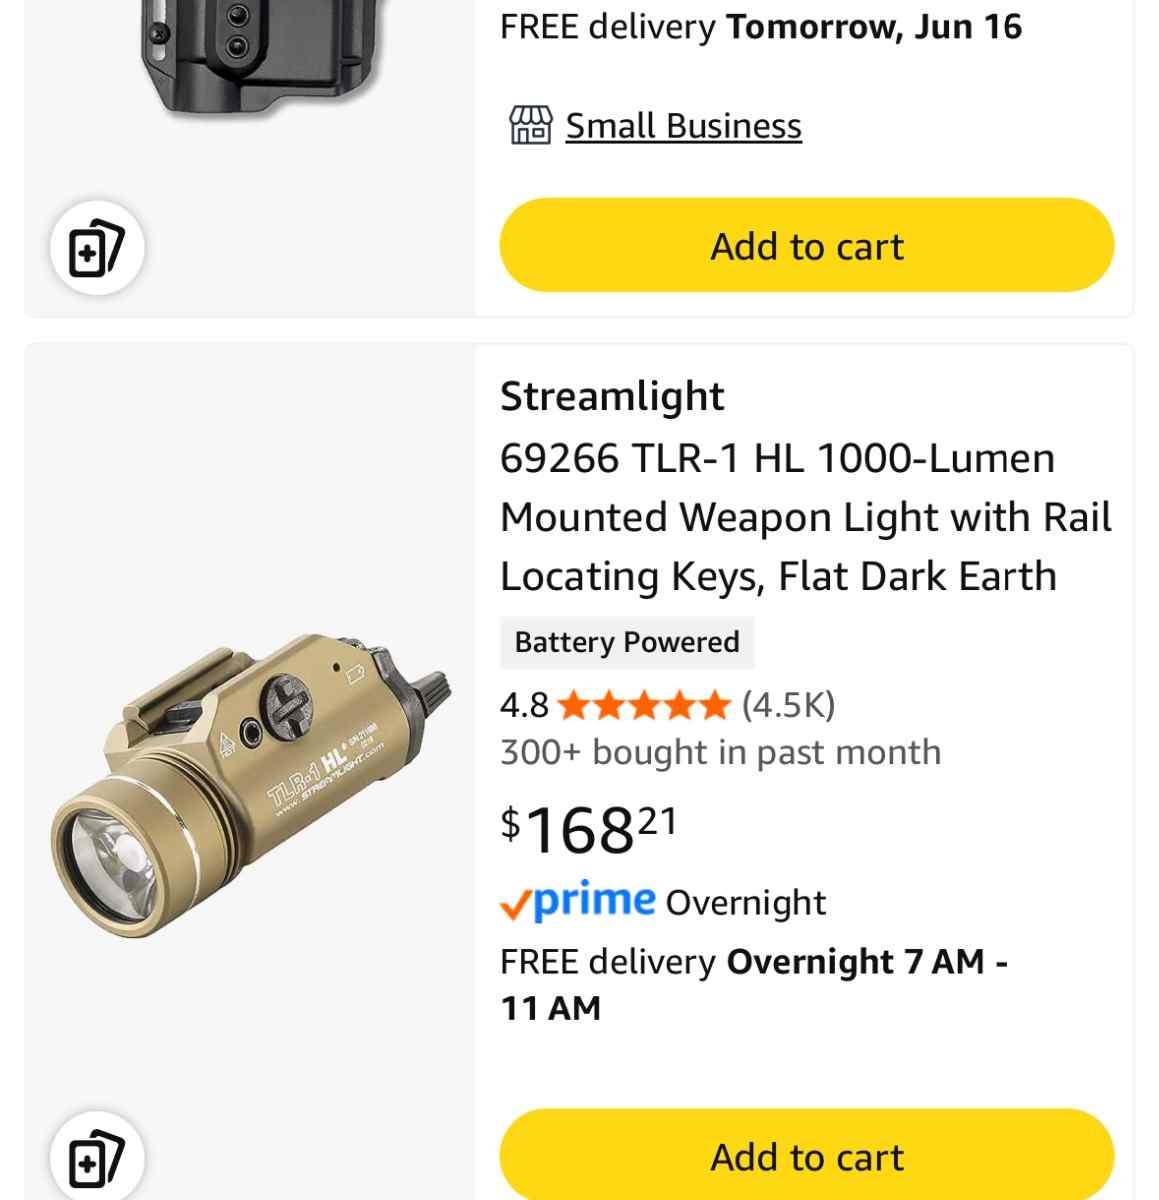This screenshot has height=1200, width=1159.
Task: Click the $168.21 price
Action: pos(589,829)
